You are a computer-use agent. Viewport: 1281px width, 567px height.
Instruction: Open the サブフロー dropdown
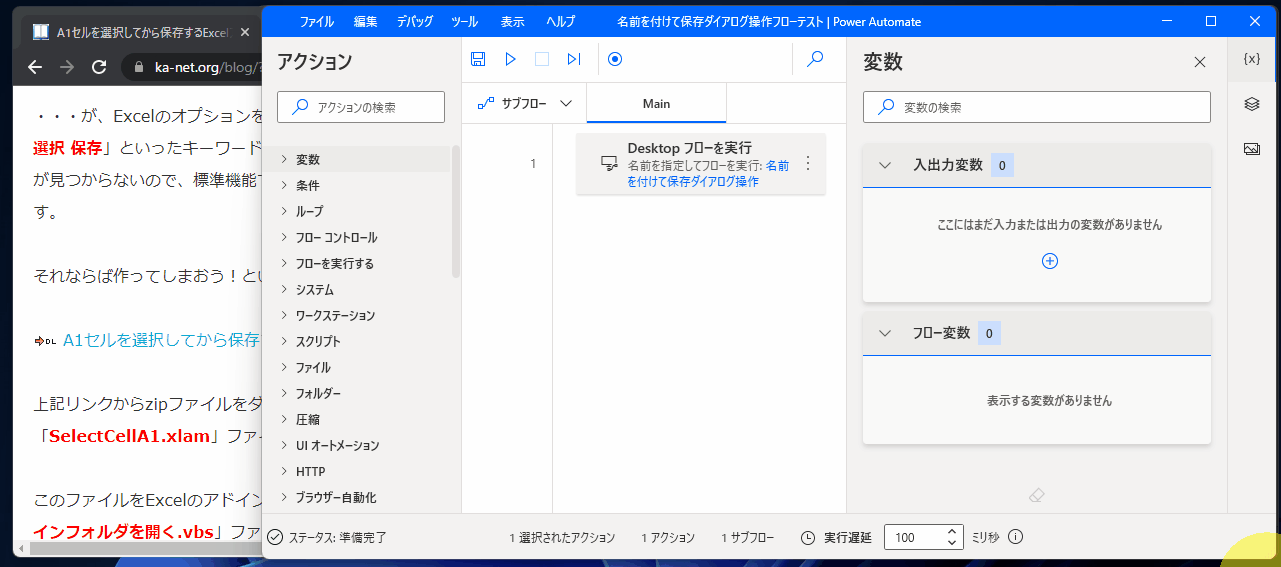(525, 103)
